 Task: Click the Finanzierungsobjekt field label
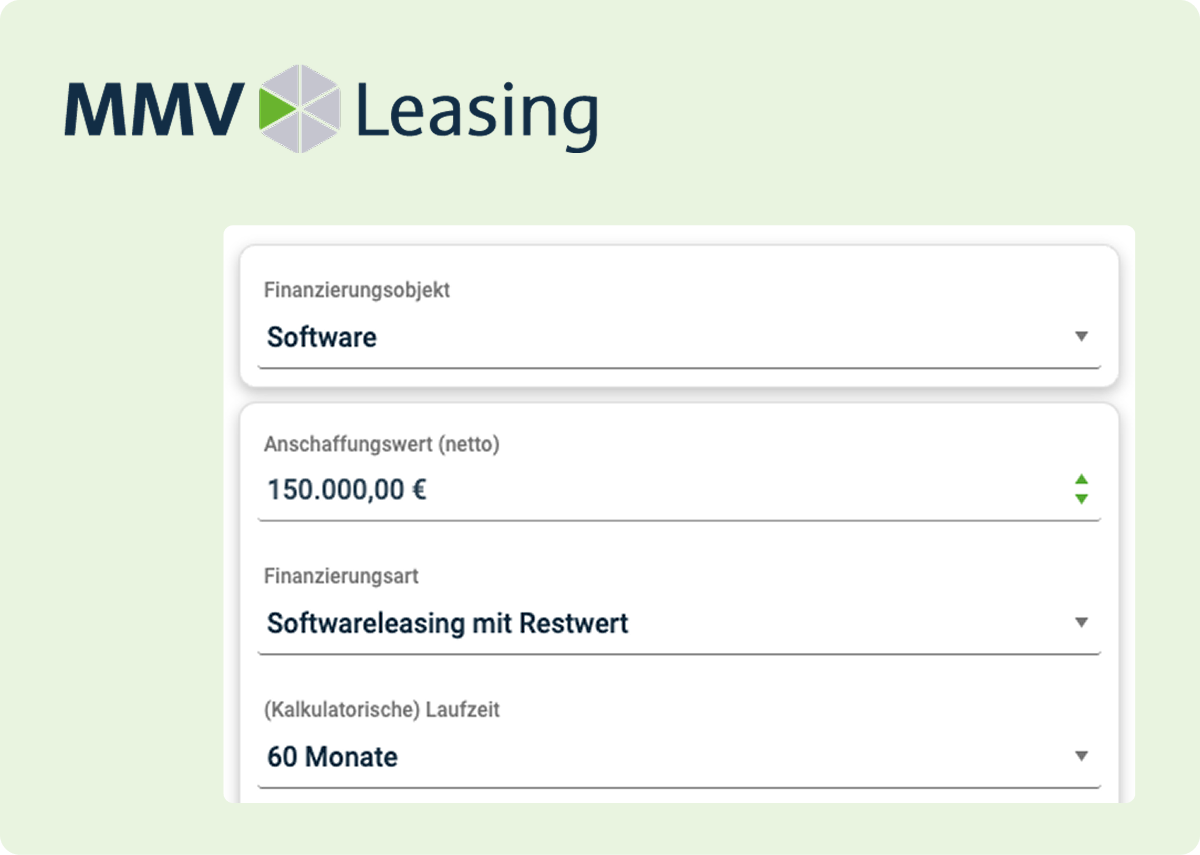click(x=356, y=290)
